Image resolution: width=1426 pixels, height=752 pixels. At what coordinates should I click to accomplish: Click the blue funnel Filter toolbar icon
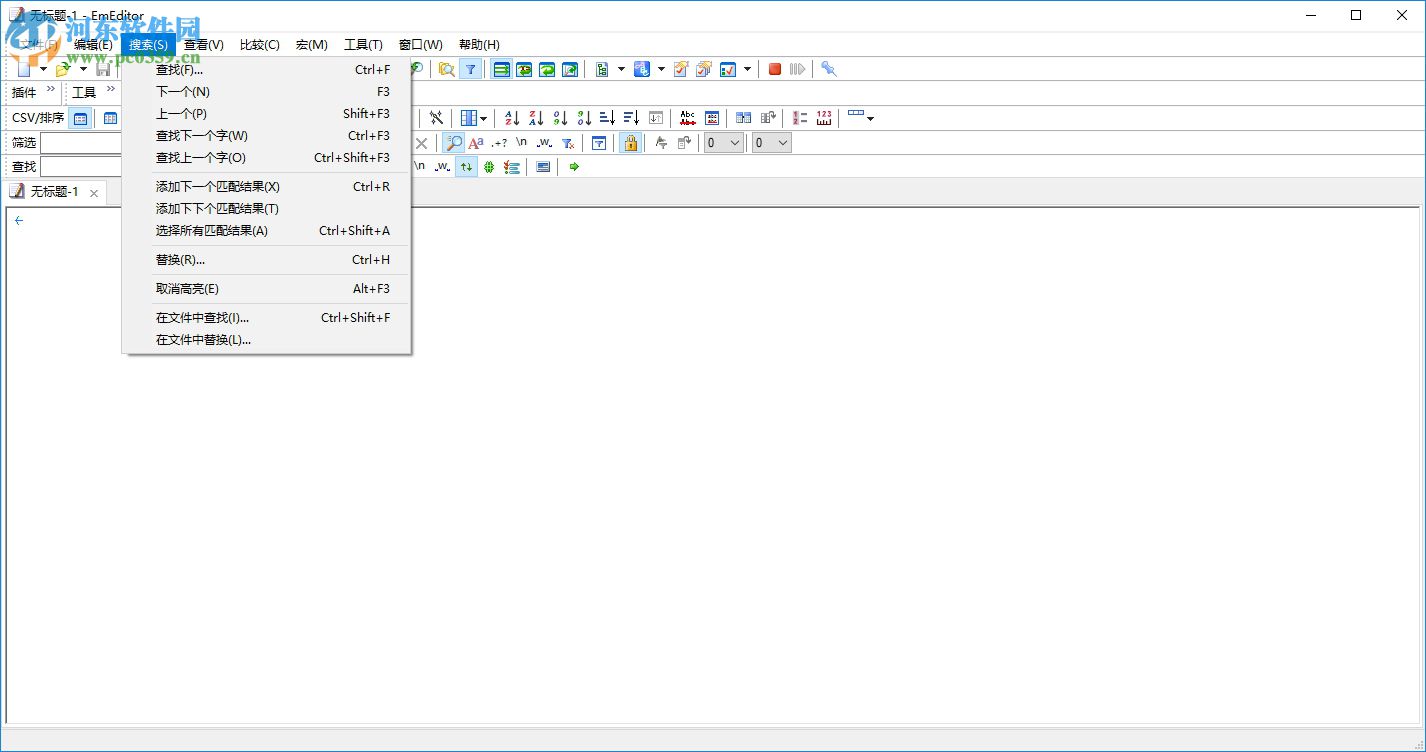(x=470, y=69)
